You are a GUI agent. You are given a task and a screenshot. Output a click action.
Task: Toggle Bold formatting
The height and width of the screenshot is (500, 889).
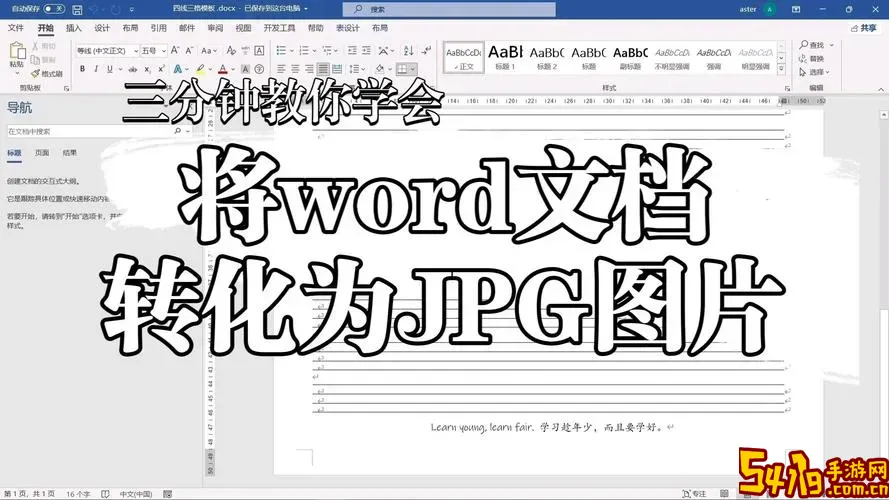(x=82, y=69)
